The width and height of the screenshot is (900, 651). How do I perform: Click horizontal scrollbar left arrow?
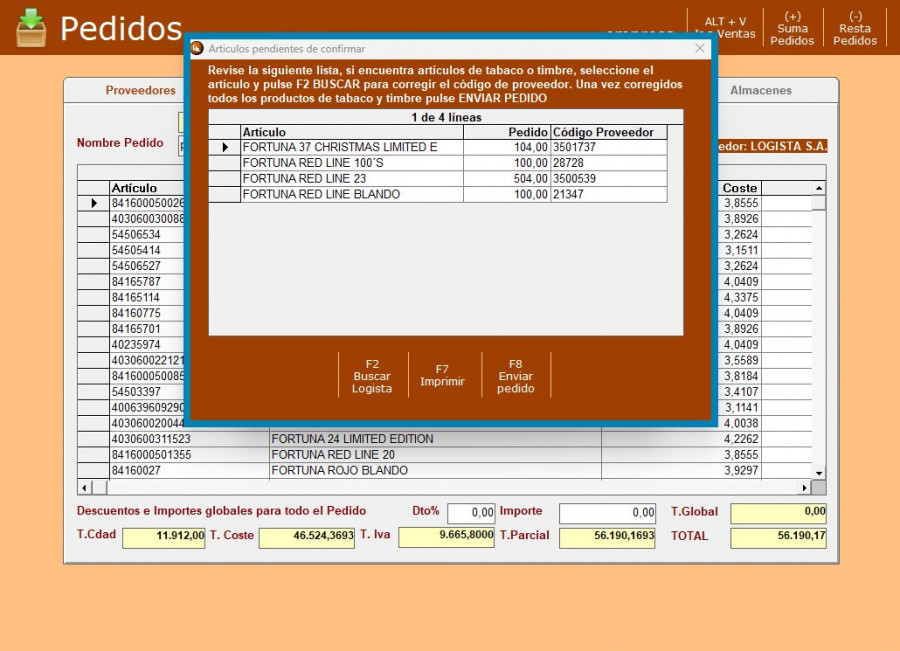click(x=85, y=487)
